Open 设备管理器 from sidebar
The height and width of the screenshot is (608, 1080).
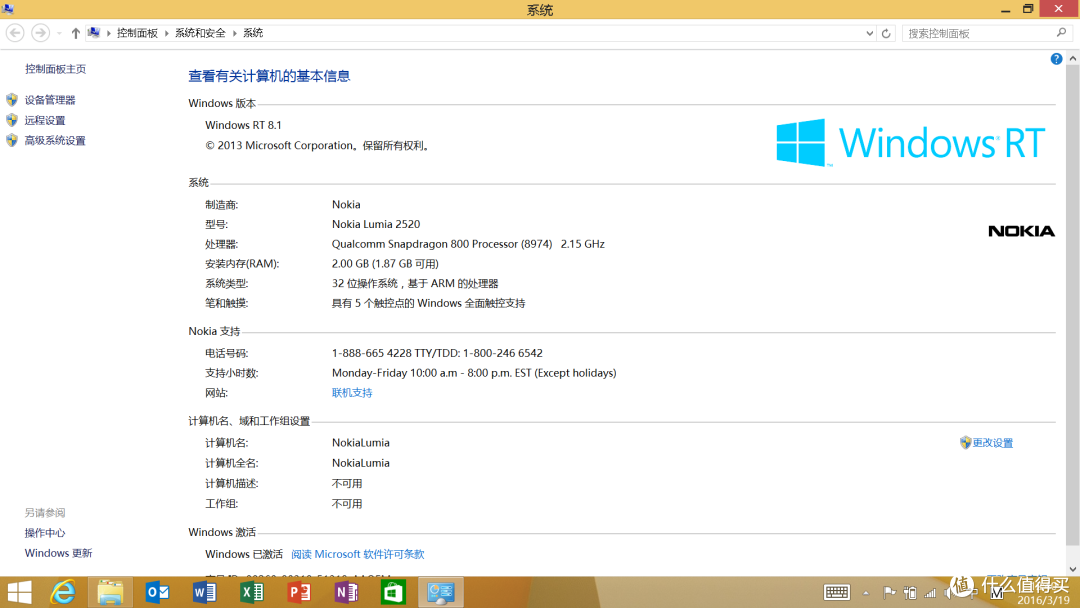click(x=50, y=100)
